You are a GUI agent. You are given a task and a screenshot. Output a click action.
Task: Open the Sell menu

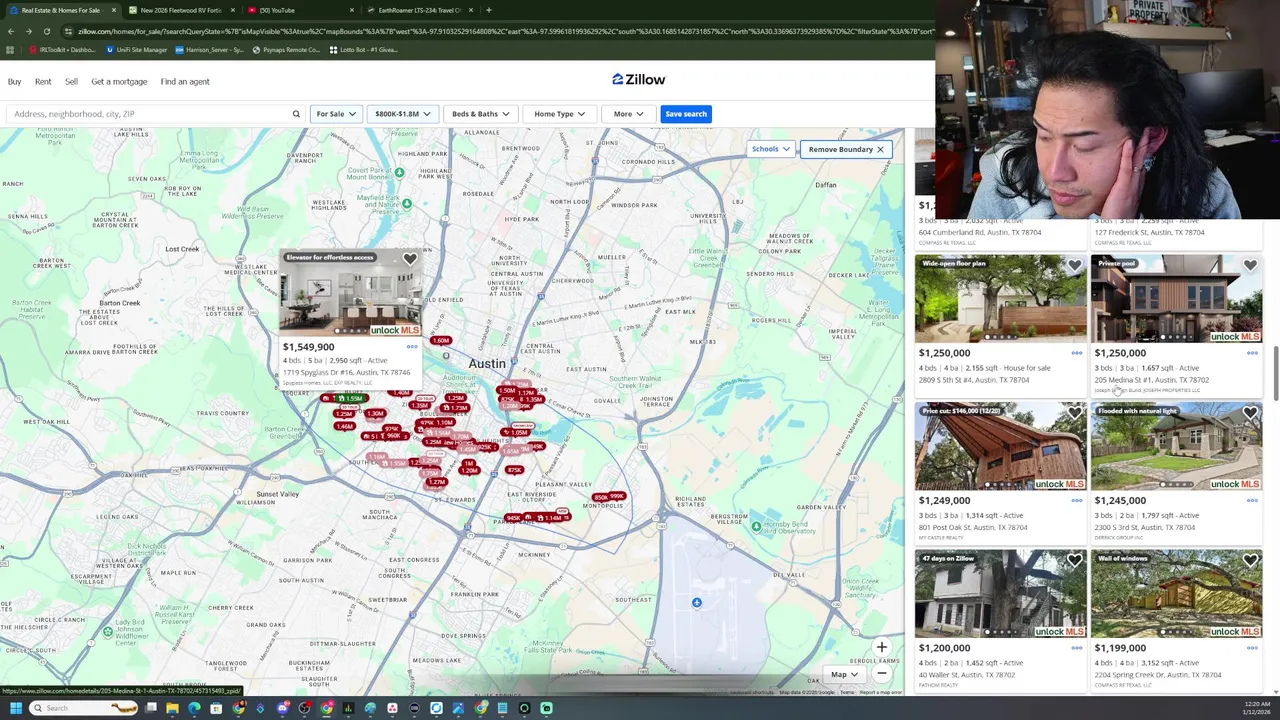coord(71,82)
